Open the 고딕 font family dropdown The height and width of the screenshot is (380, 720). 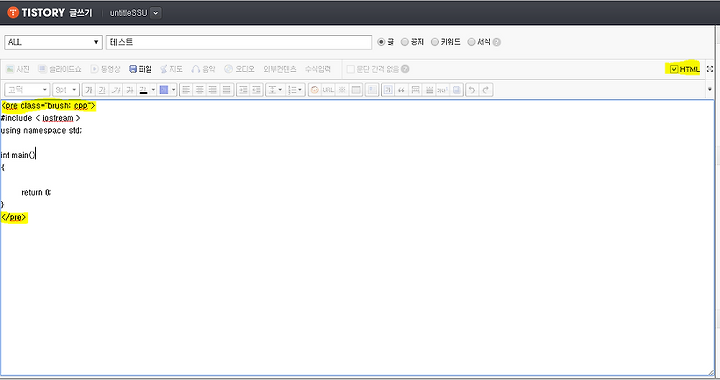pos(27,89)
